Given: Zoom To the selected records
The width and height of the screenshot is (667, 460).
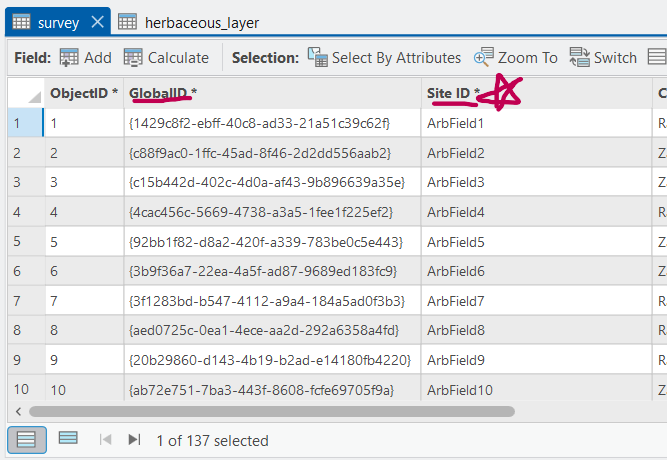Looking at the screenshot, I should pos(516,58).
